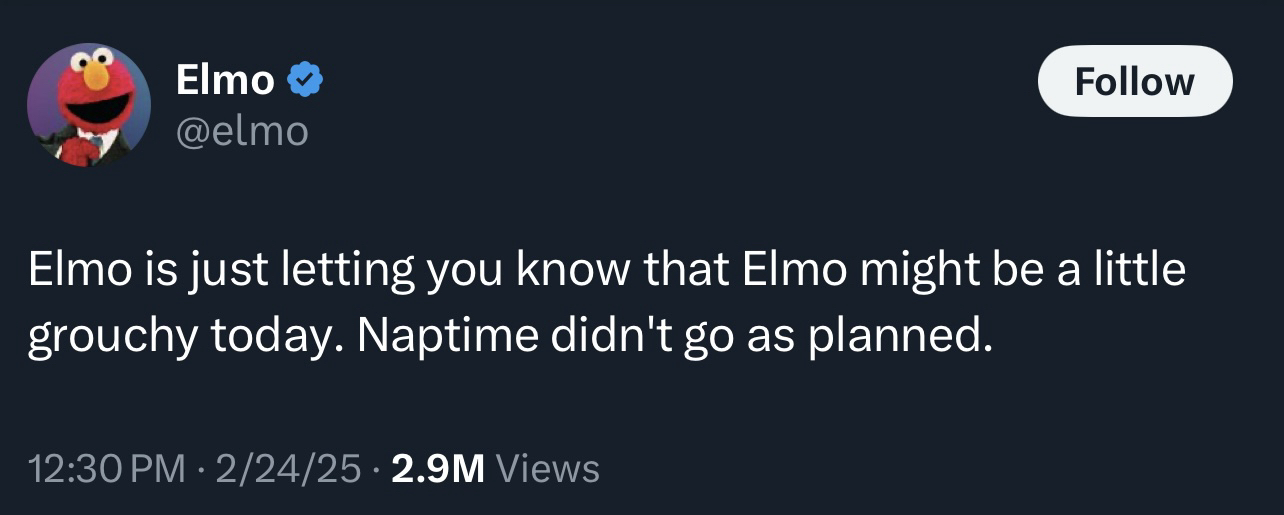Viewport: 1284px width, 515px height.
Task: Click the 2.9M view count number
Action: point(437,467)
